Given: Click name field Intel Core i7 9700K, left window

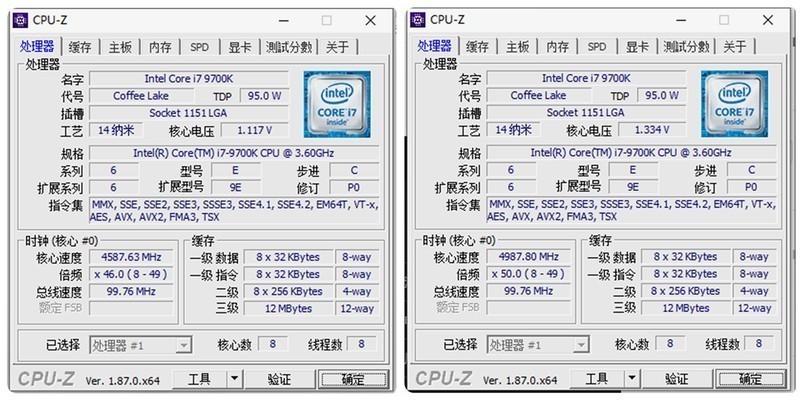Looking at the screenshot, I should tap(189, 79).
